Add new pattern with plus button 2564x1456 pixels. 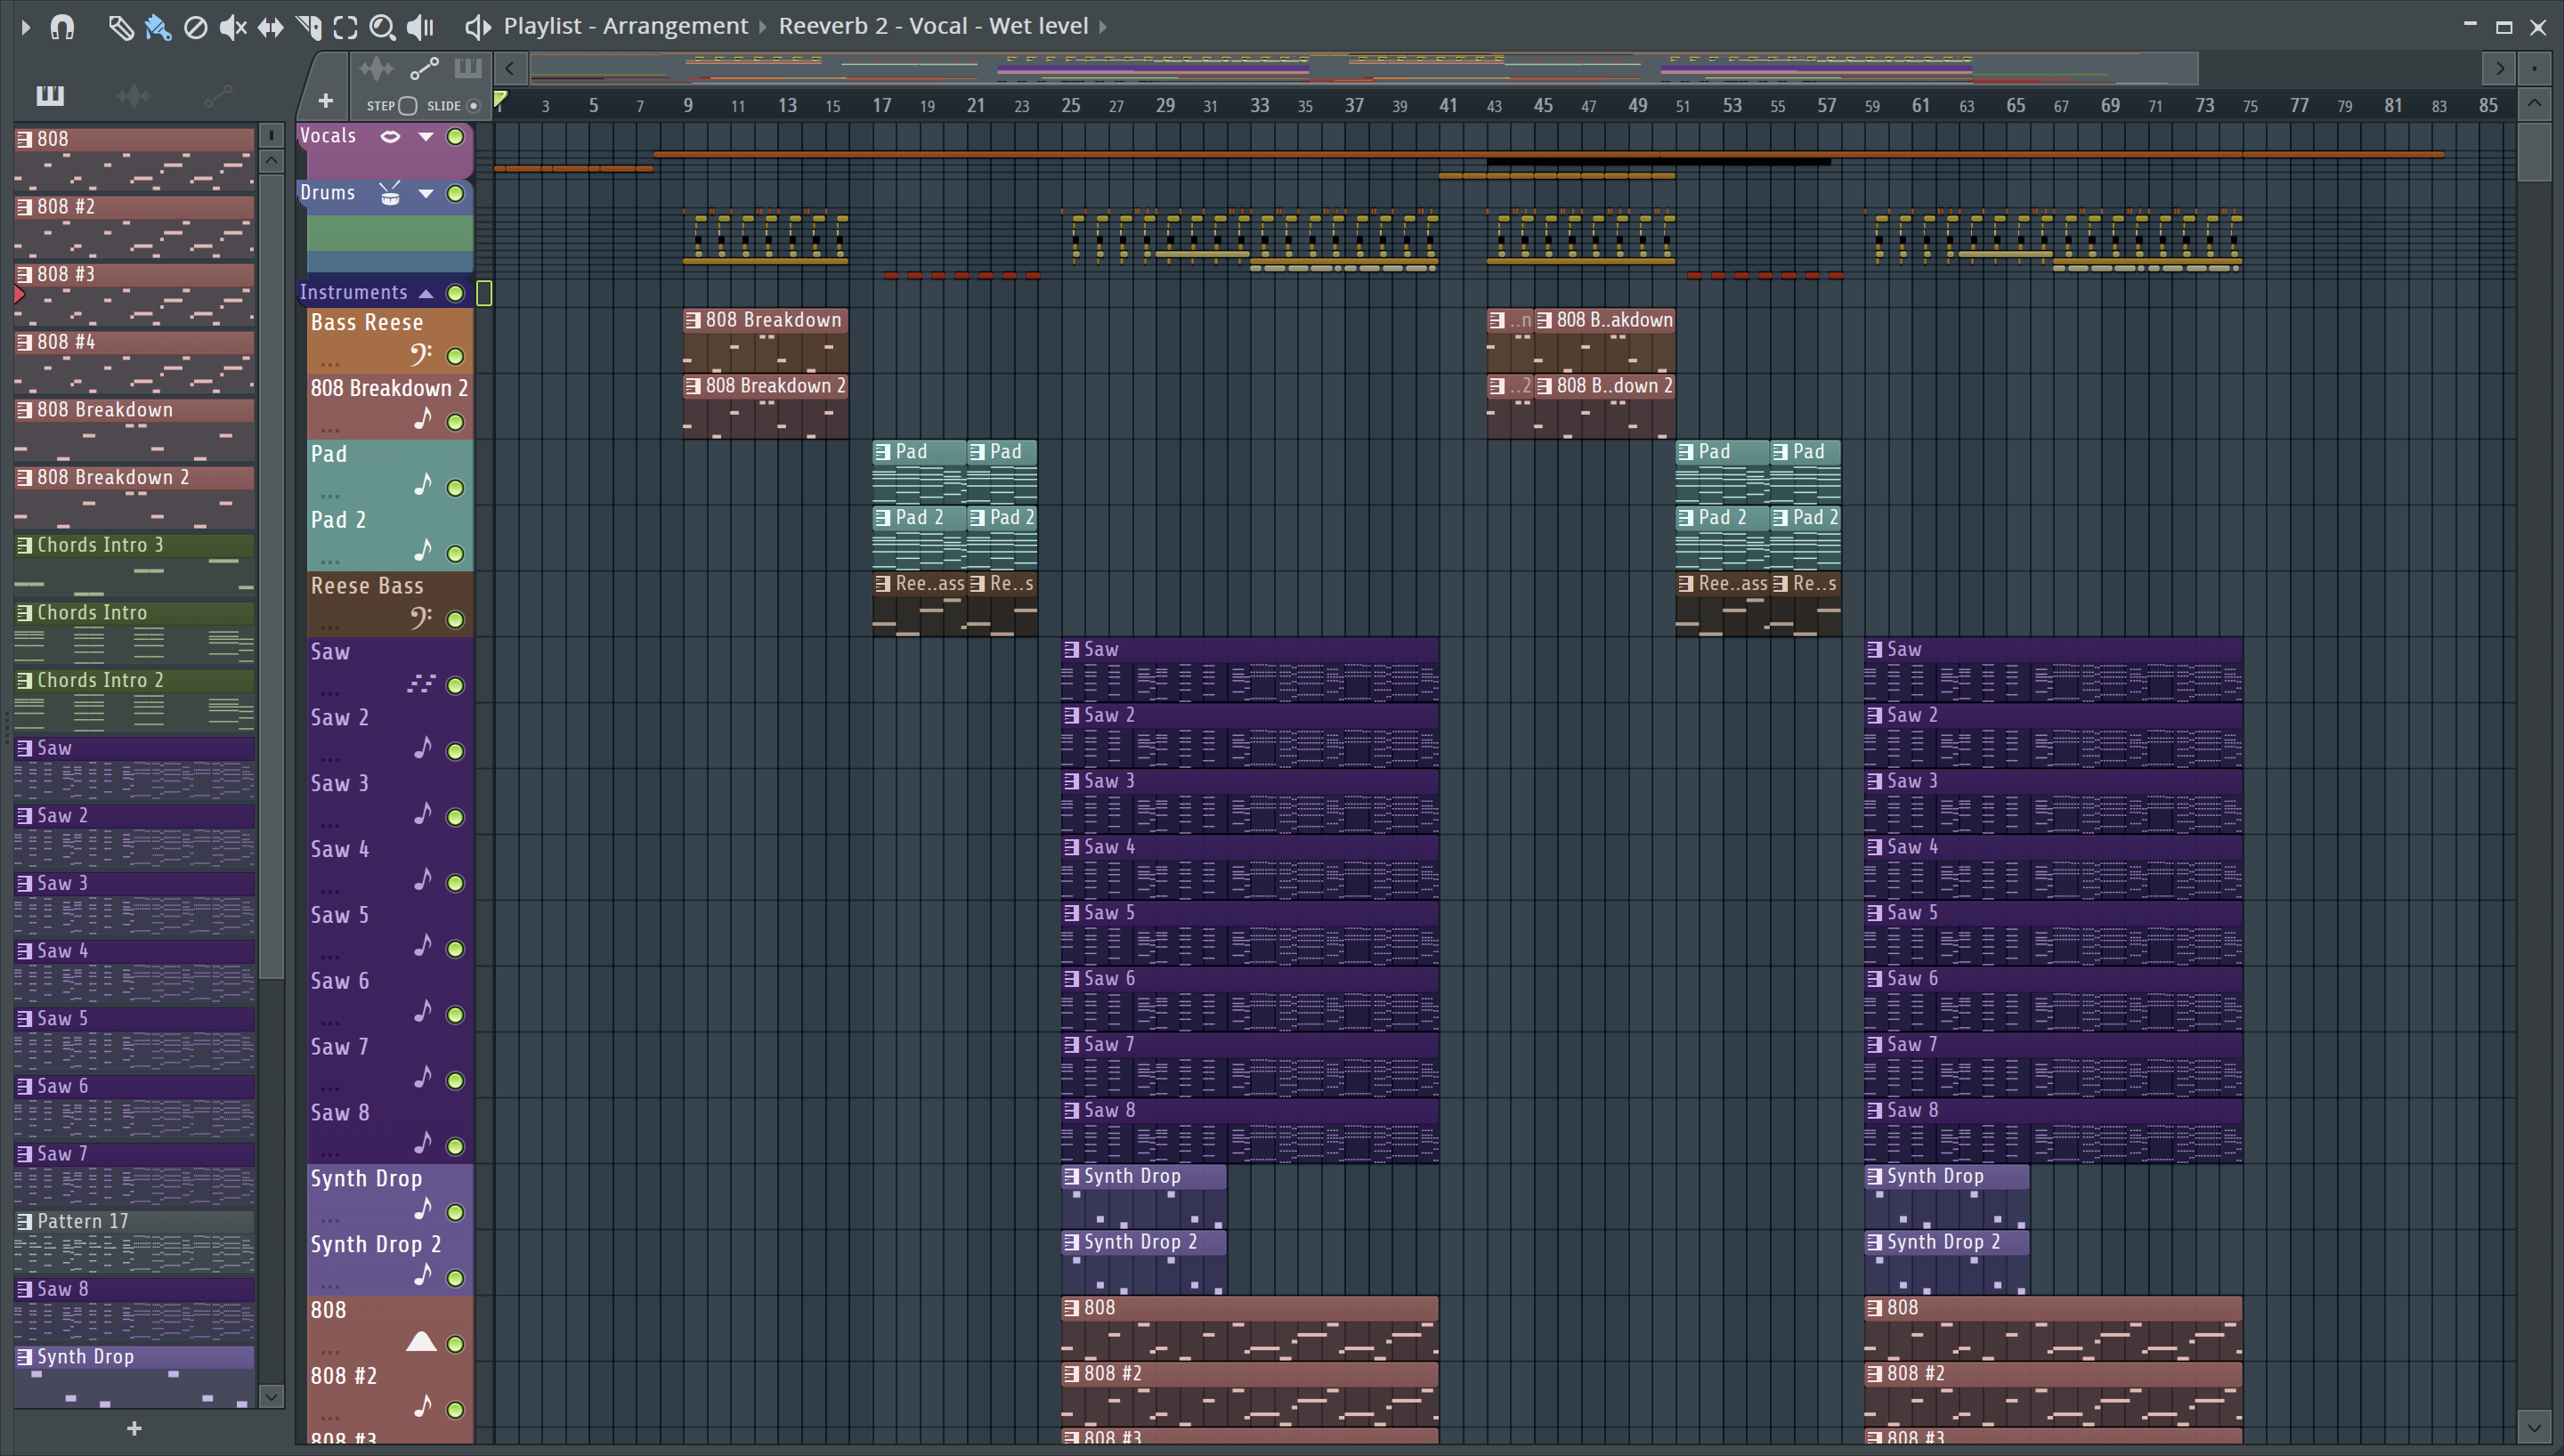pyautogui.click(x=134, y=1429)
